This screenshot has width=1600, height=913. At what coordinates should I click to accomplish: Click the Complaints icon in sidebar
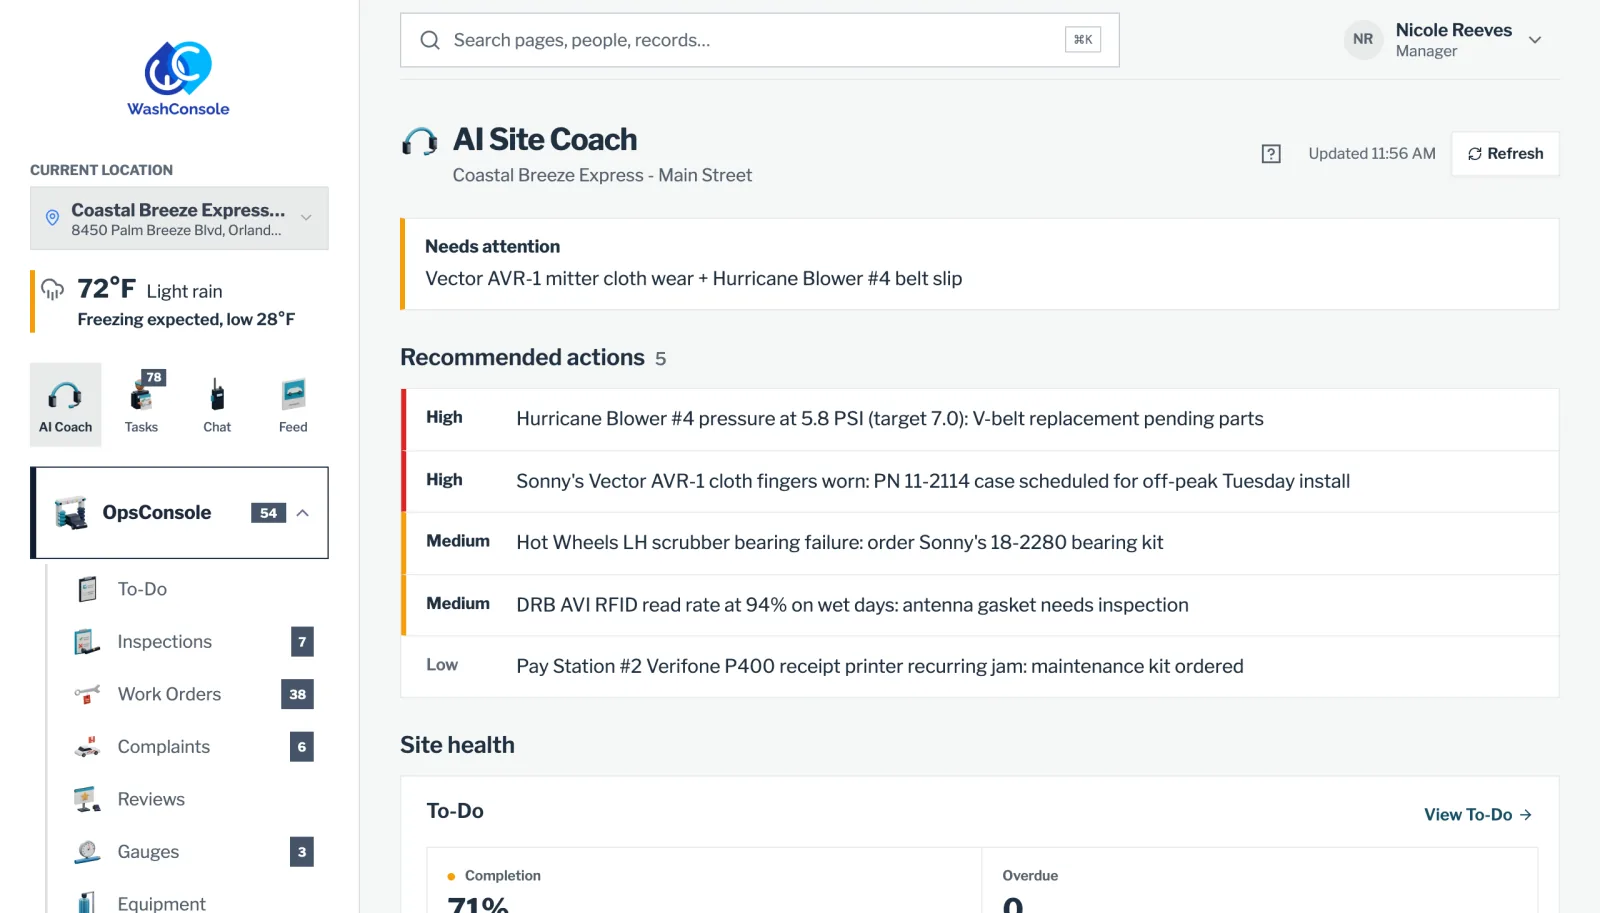click(88, 747)
